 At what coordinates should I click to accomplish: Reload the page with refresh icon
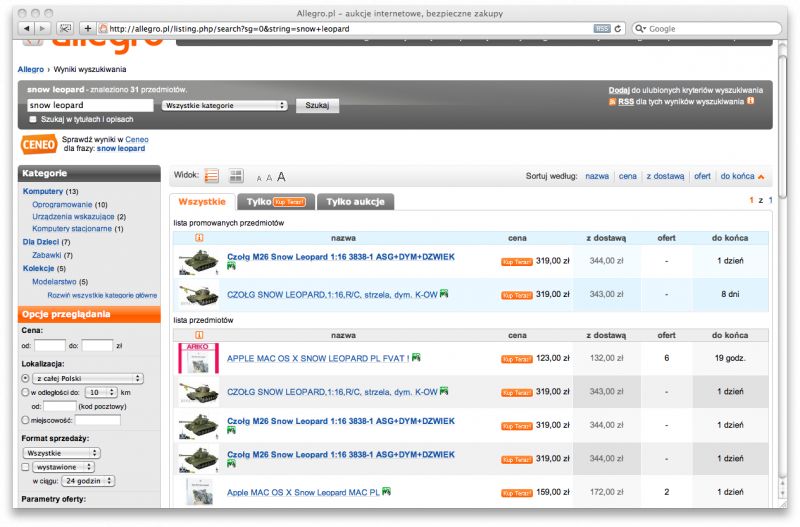coord(618,29)
